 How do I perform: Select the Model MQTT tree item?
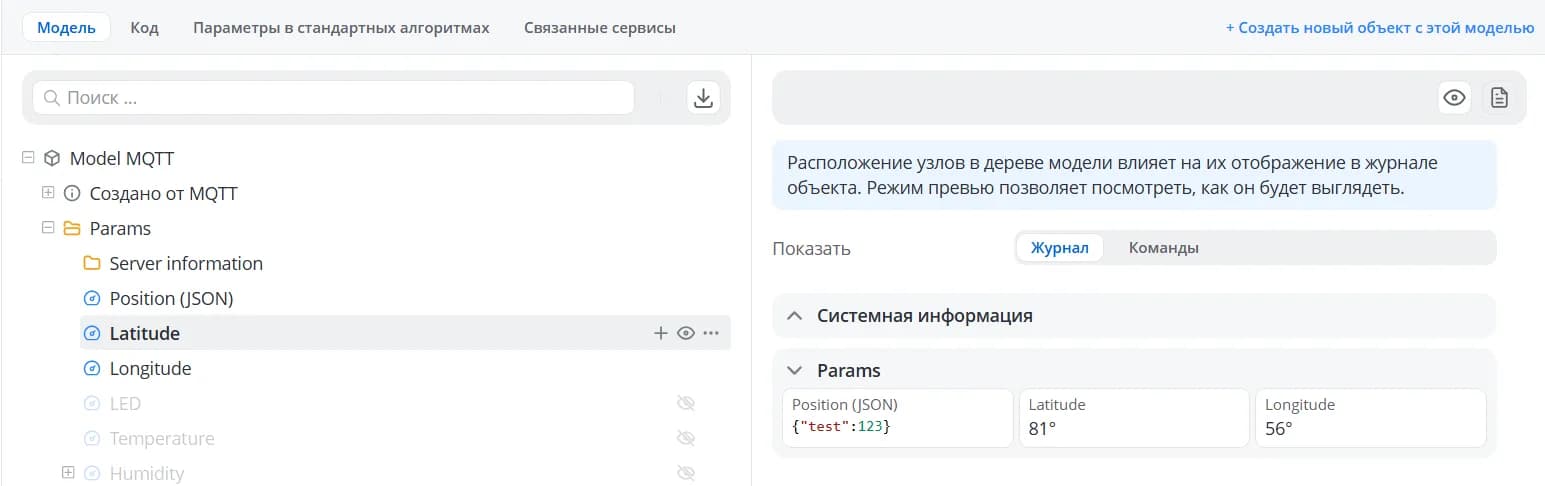(123, 158)
